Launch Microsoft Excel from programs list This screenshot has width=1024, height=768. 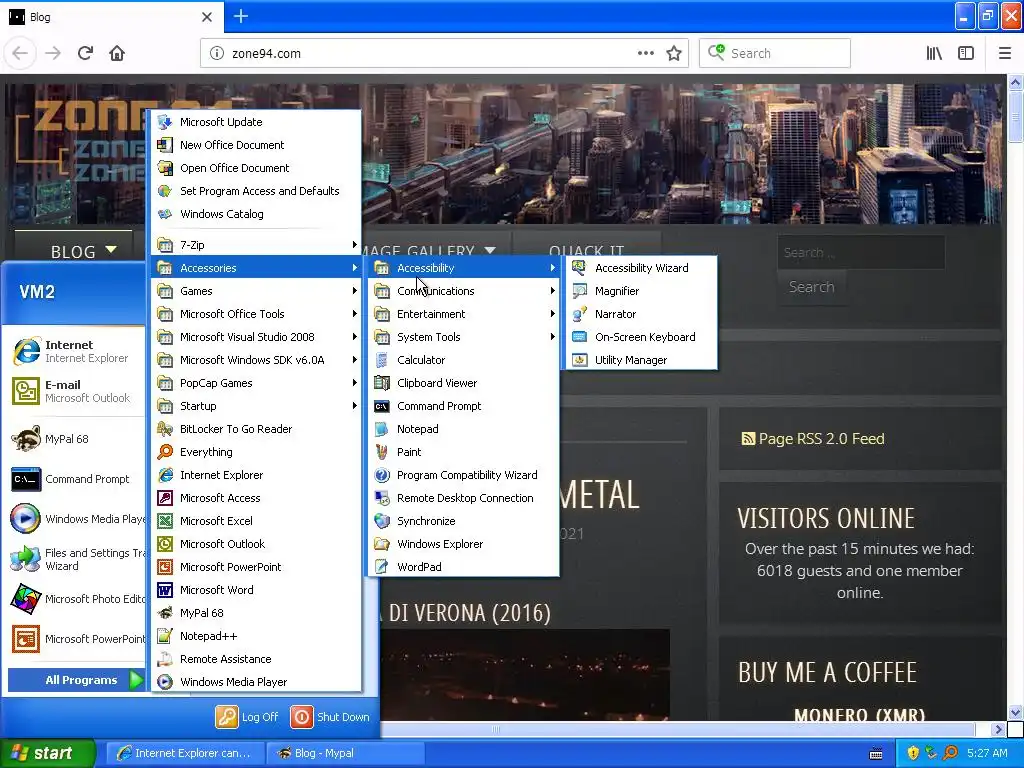pos(256,520)
